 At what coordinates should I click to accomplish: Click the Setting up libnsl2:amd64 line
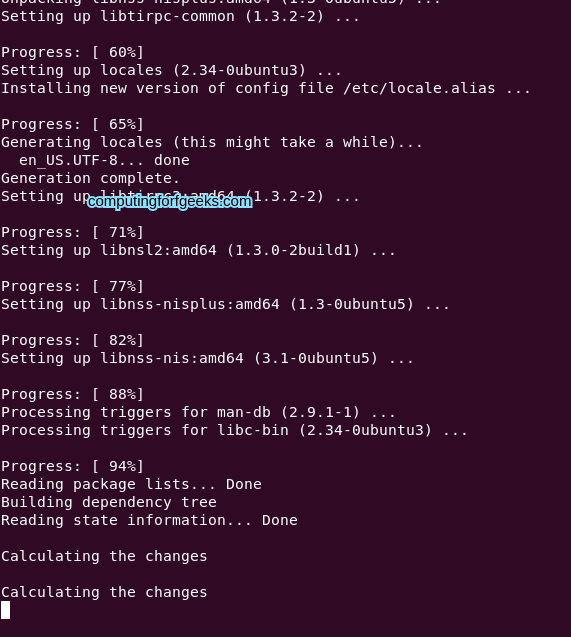[198, 250]
